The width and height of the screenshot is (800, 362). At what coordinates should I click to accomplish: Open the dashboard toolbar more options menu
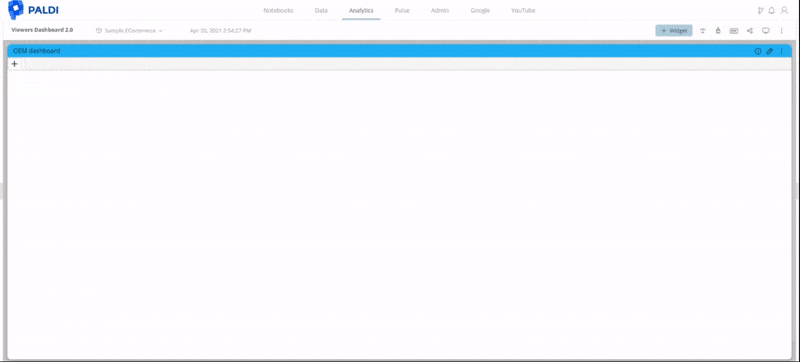tap(781, 31)
